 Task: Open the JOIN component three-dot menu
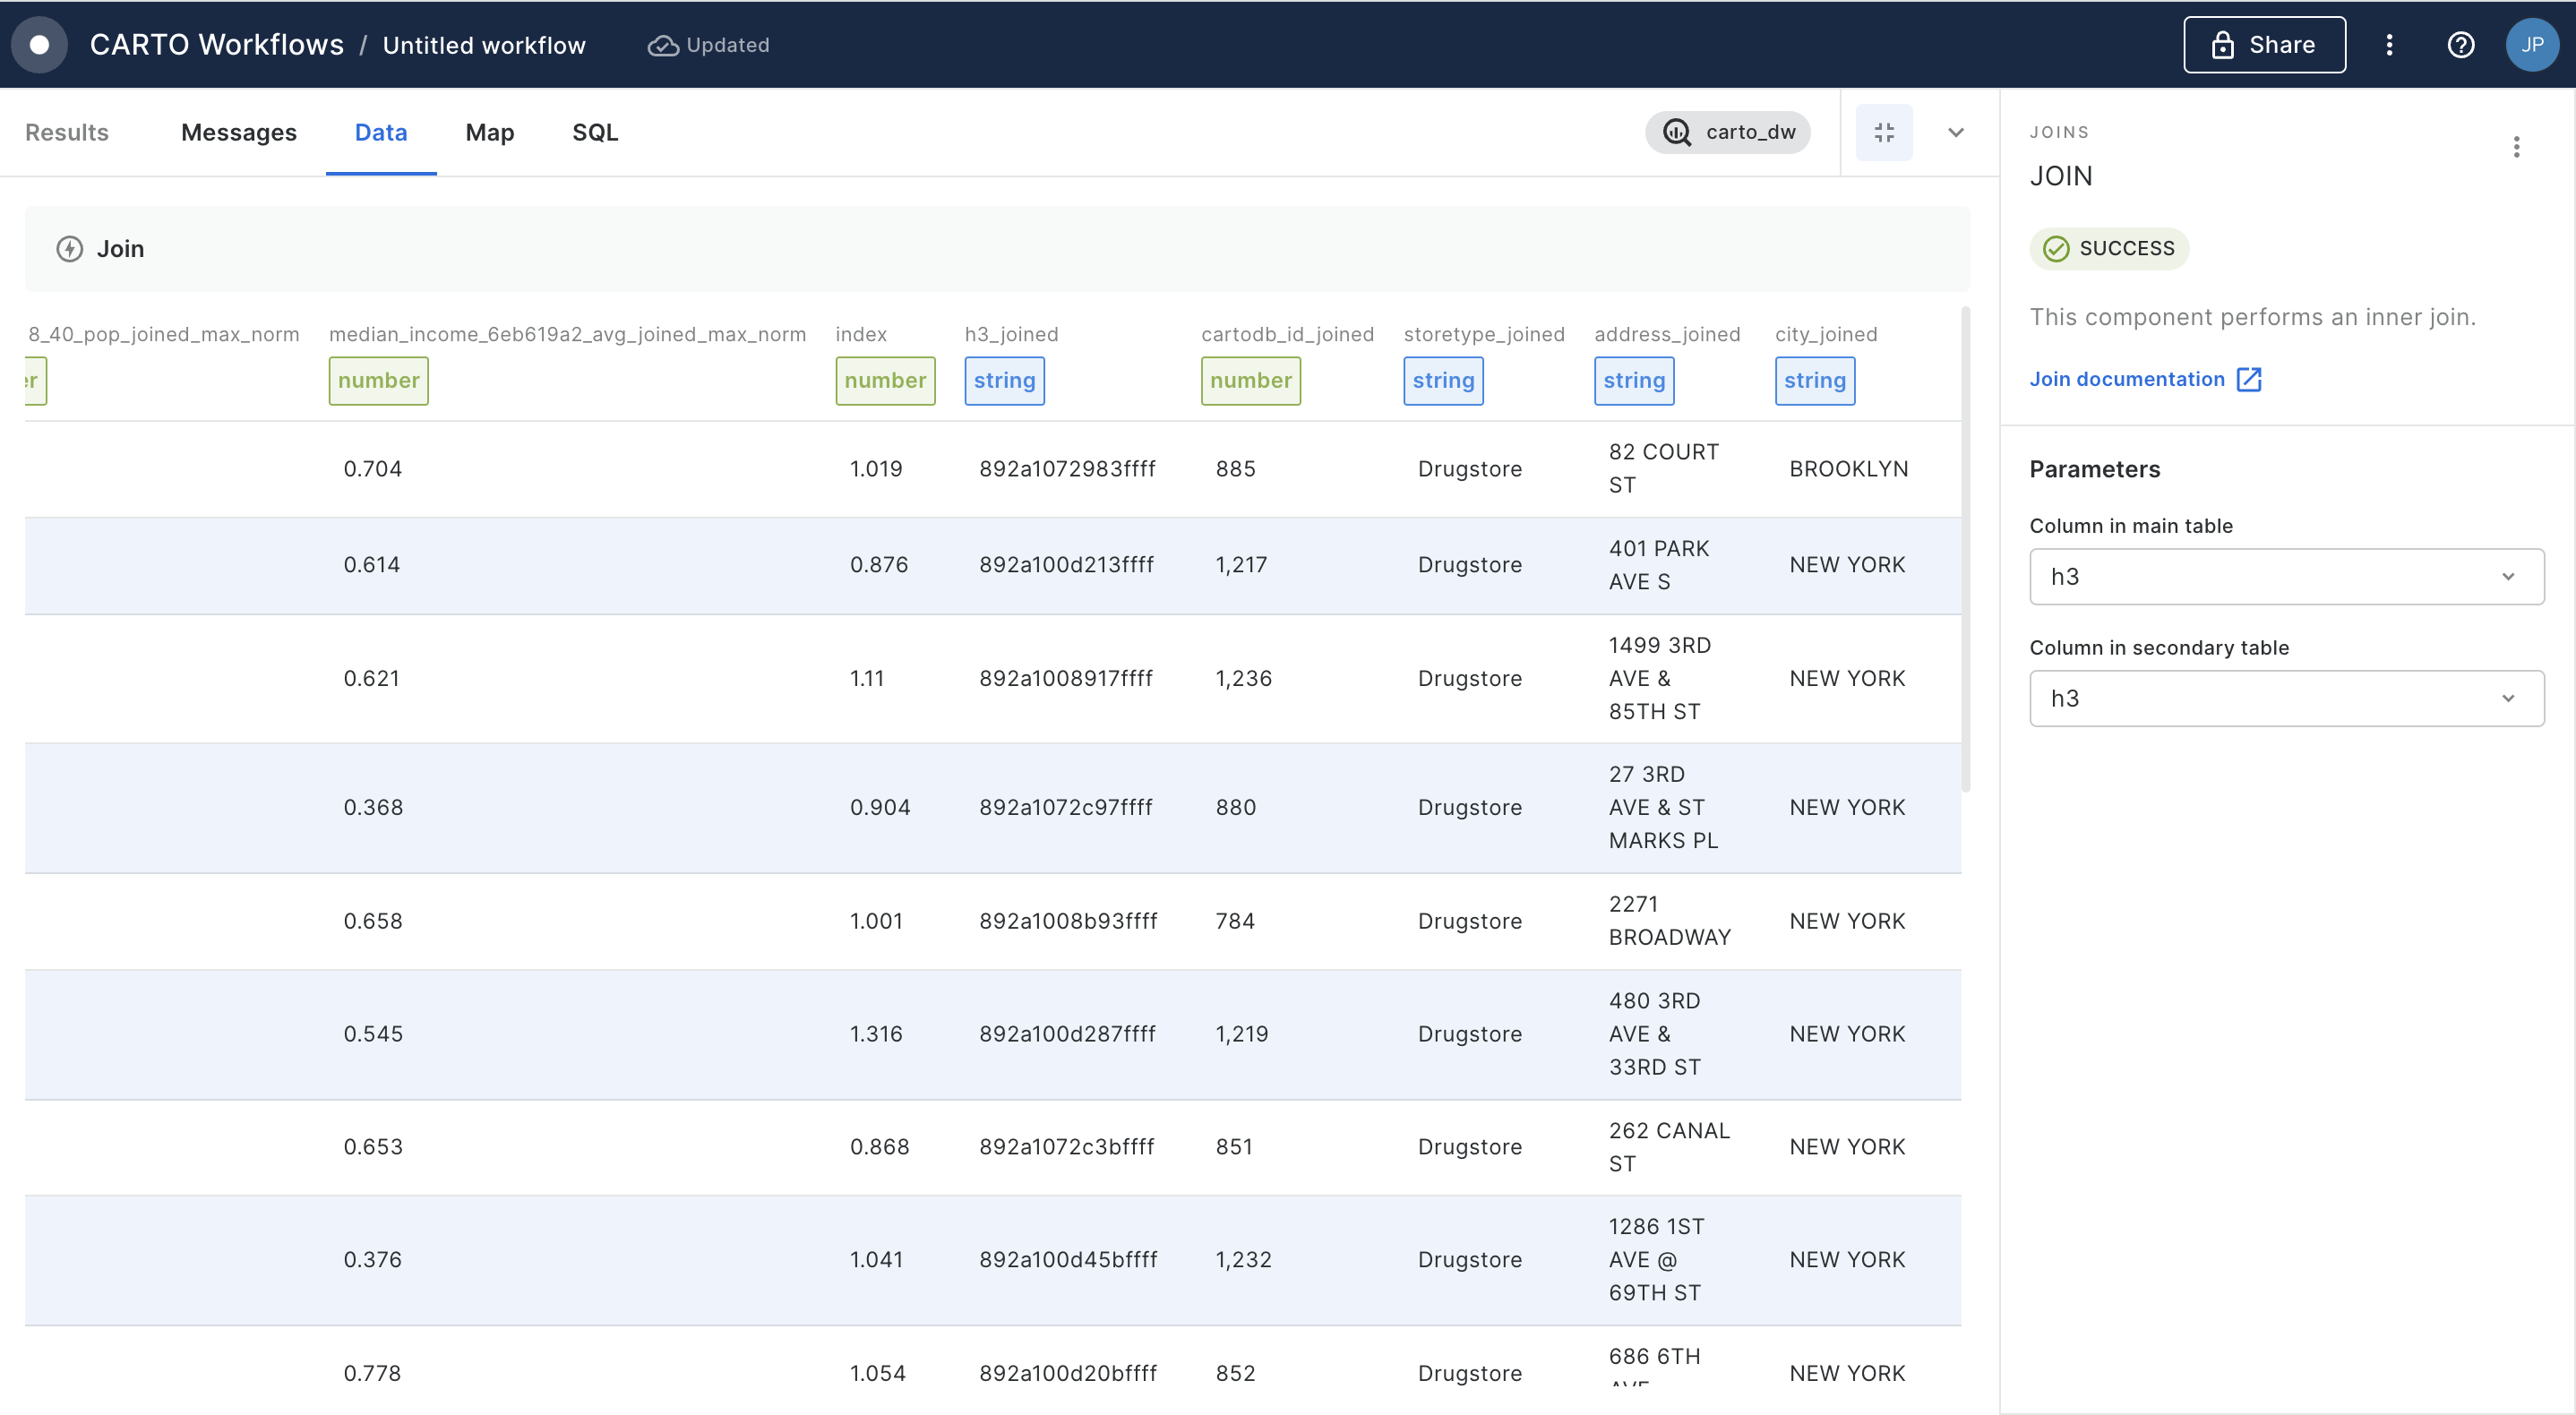[2516, 148]
